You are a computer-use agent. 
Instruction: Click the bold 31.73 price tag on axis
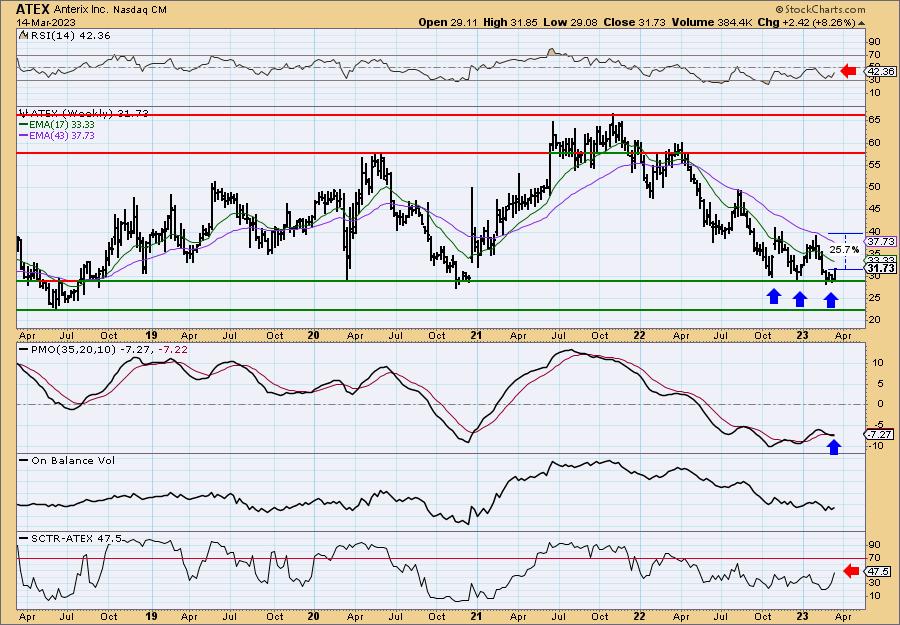(881, 268)
